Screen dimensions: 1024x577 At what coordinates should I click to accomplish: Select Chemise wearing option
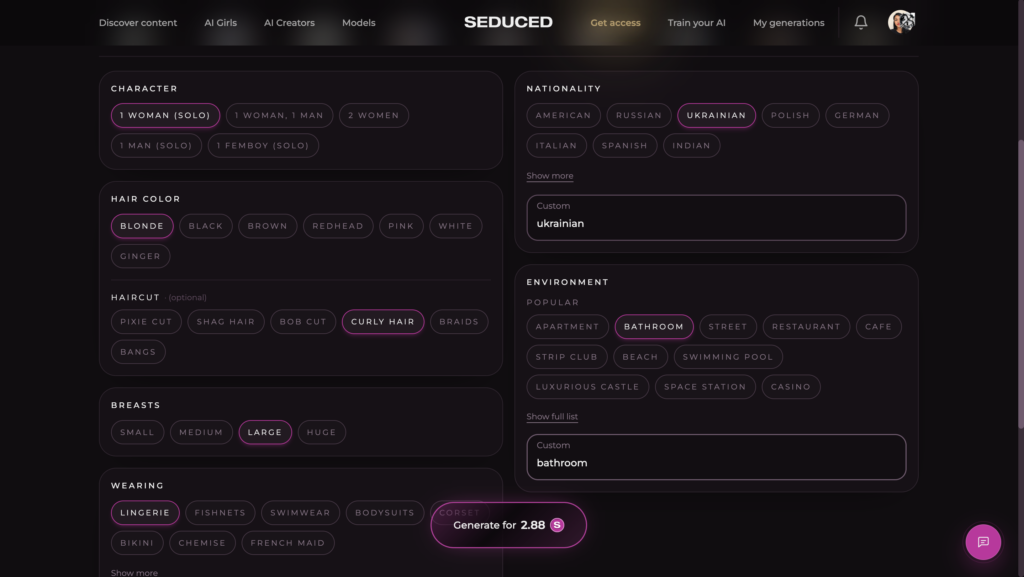pos(202,543)
